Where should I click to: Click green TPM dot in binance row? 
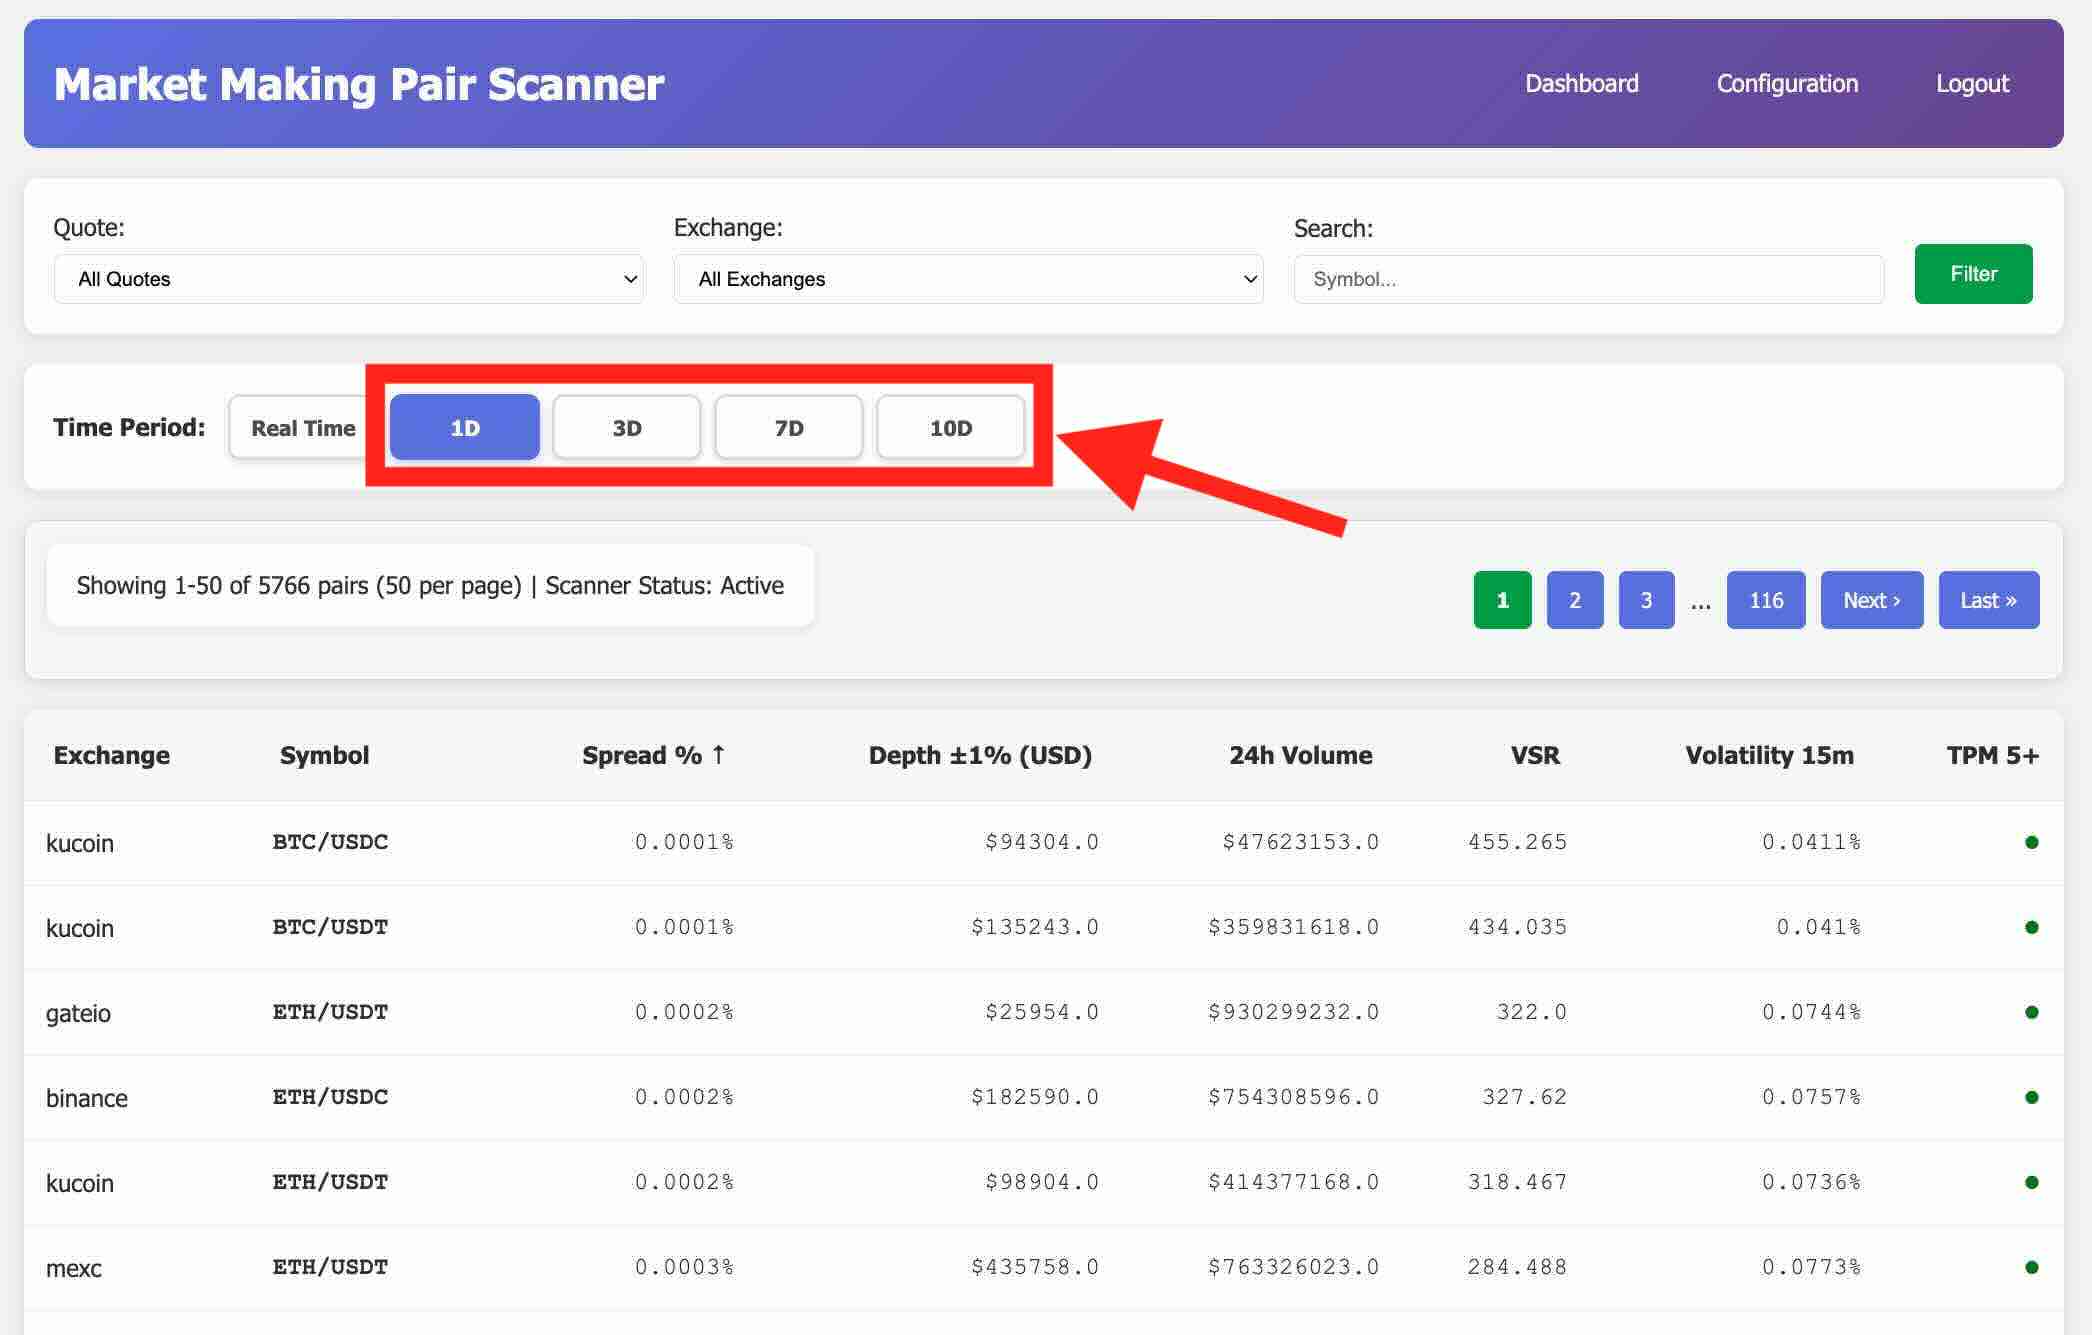coord(2031,1097)
